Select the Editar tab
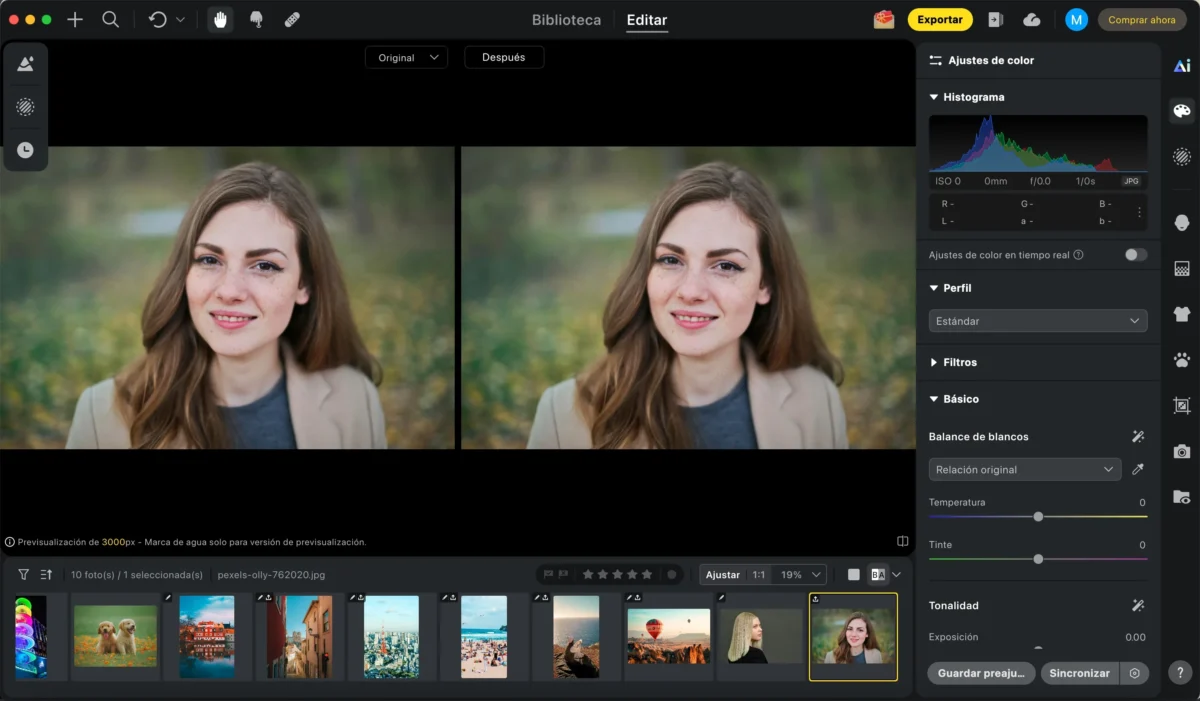The image size is (1200, 701). pos(646,20)
